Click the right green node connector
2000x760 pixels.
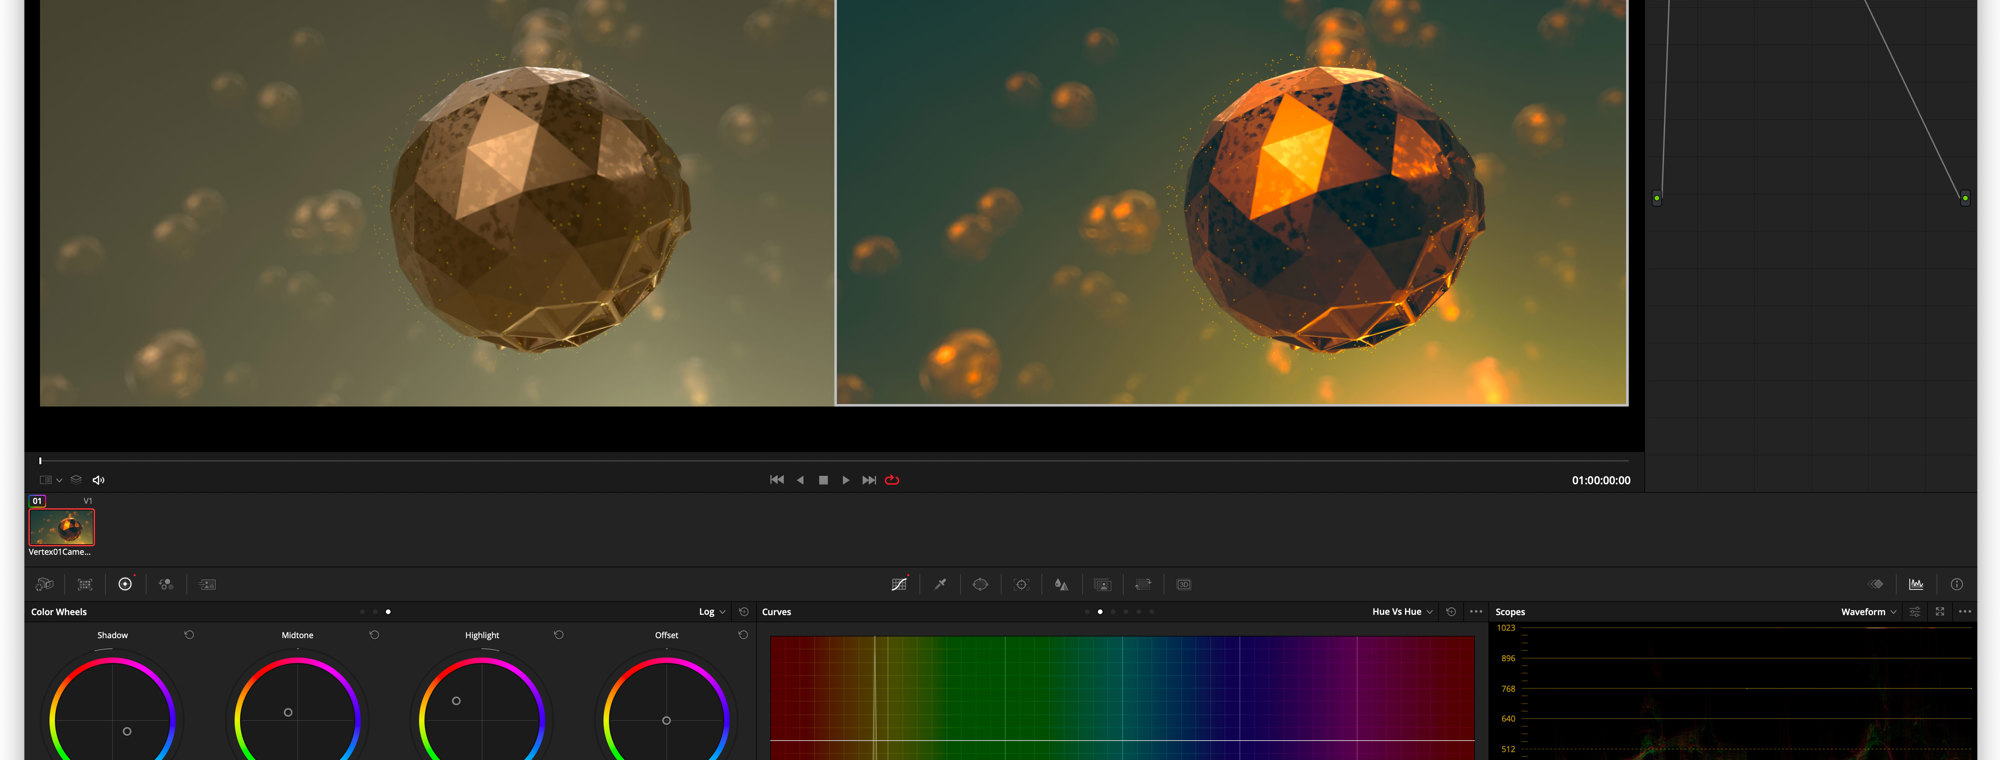tap(1965, 198)
